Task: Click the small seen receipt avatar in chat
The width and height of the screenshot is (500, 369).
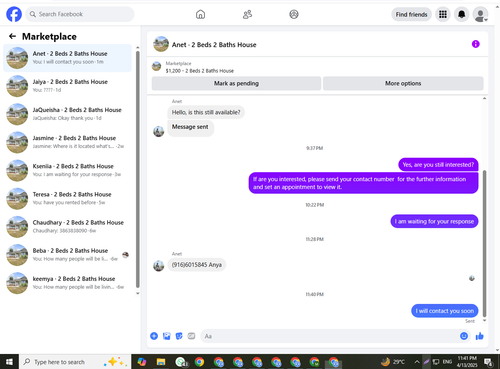Action: pos(472,278)
